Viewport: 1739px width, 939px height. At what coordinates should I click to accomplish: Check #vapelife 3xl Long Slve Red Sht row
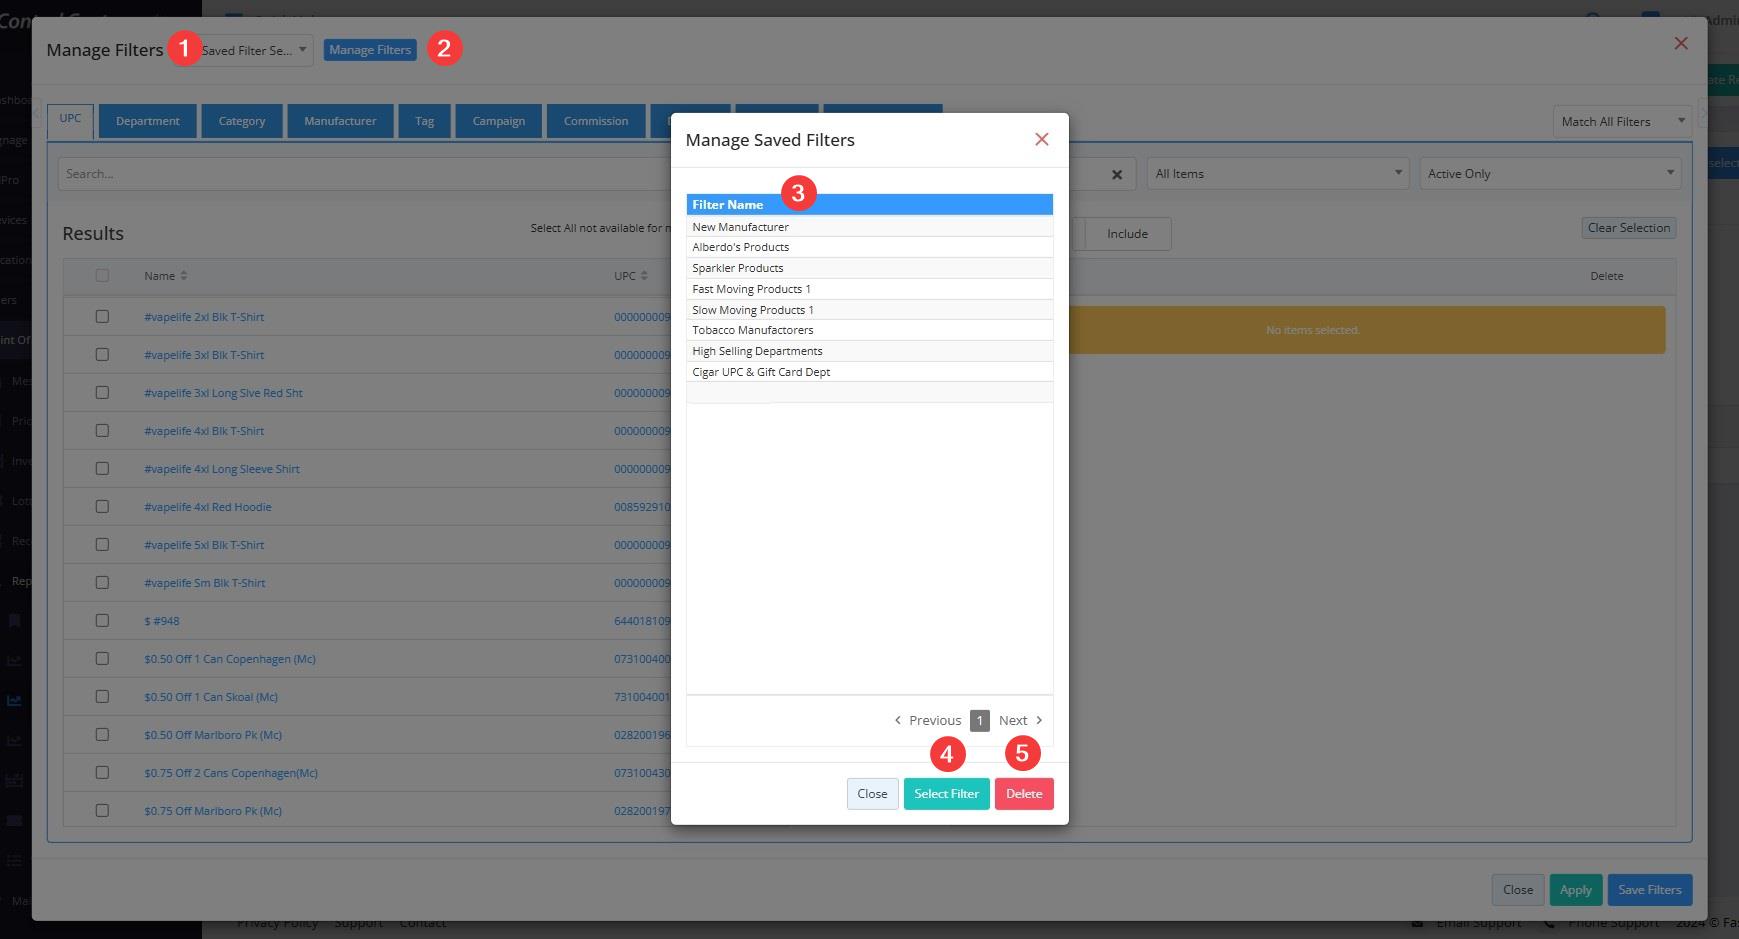coord(102,392)
